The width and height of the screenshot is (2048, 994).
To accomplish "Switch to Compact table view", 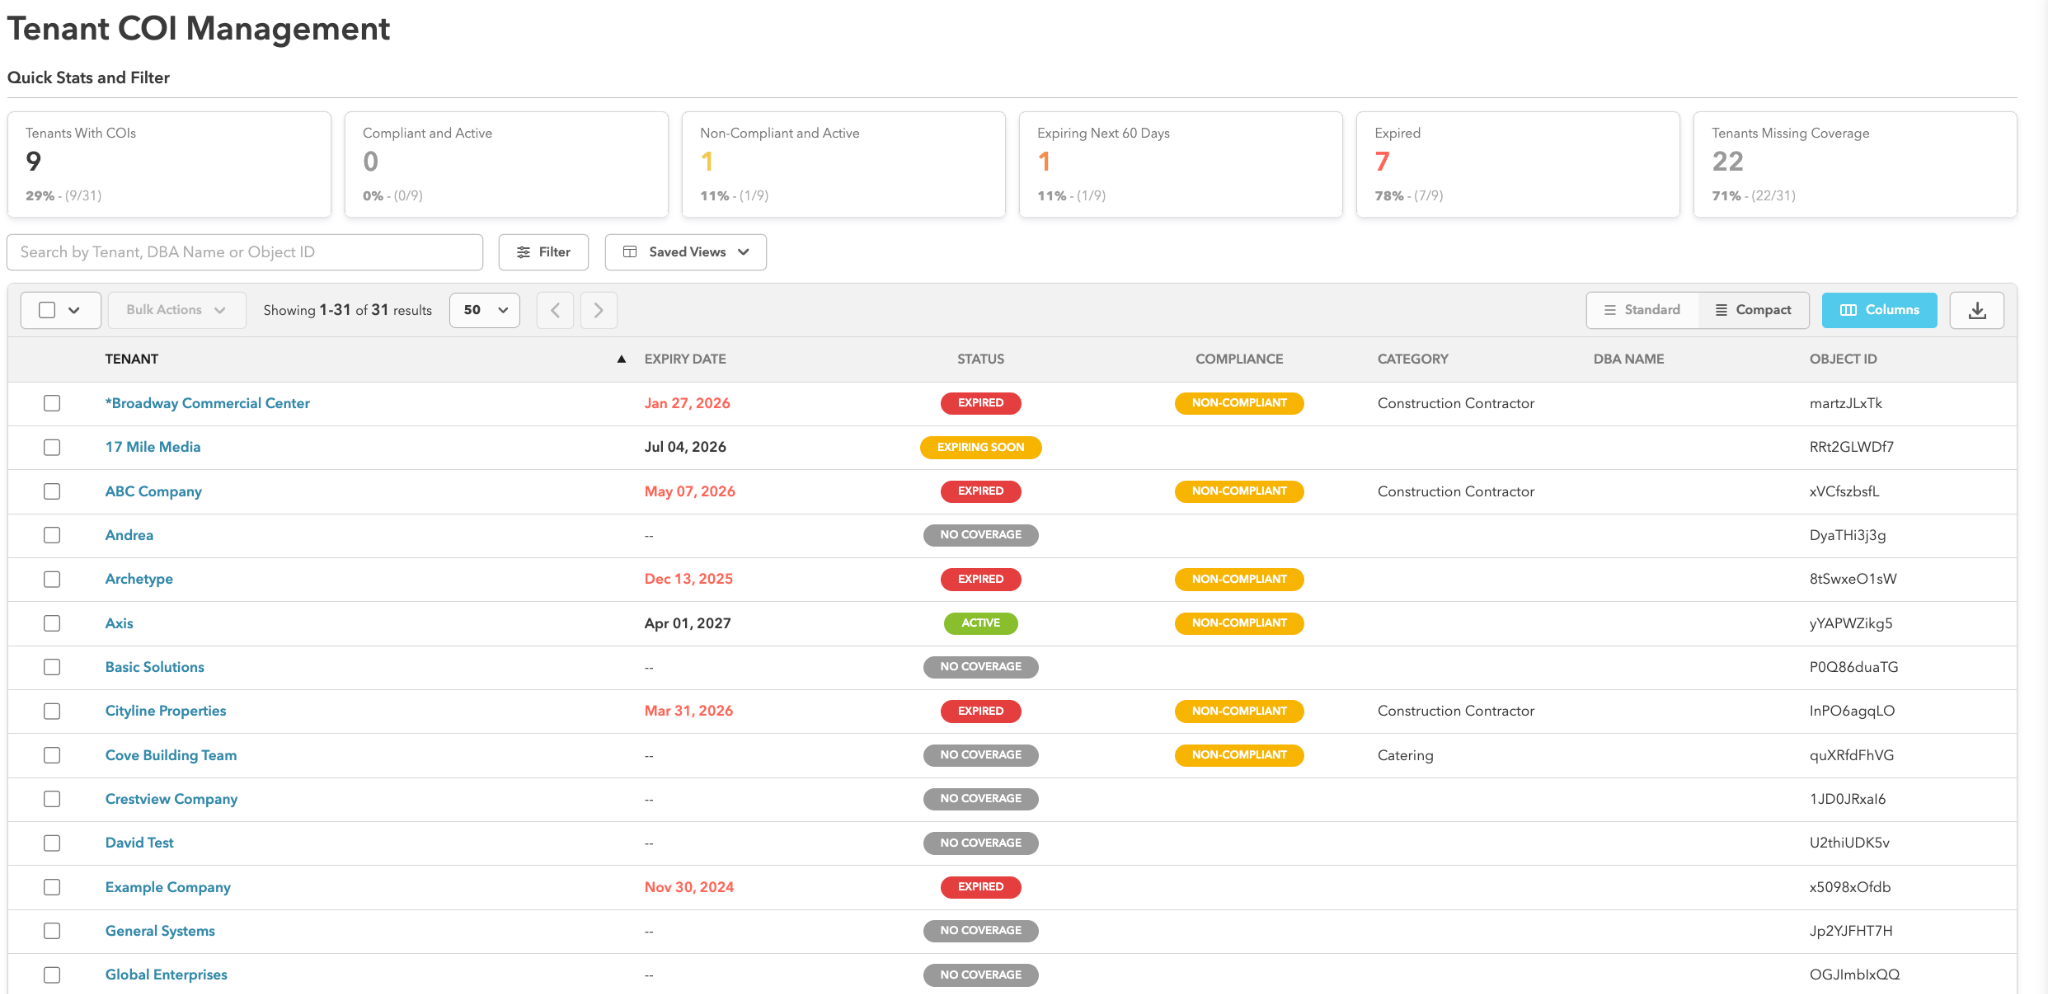I will click(1753, 310).
